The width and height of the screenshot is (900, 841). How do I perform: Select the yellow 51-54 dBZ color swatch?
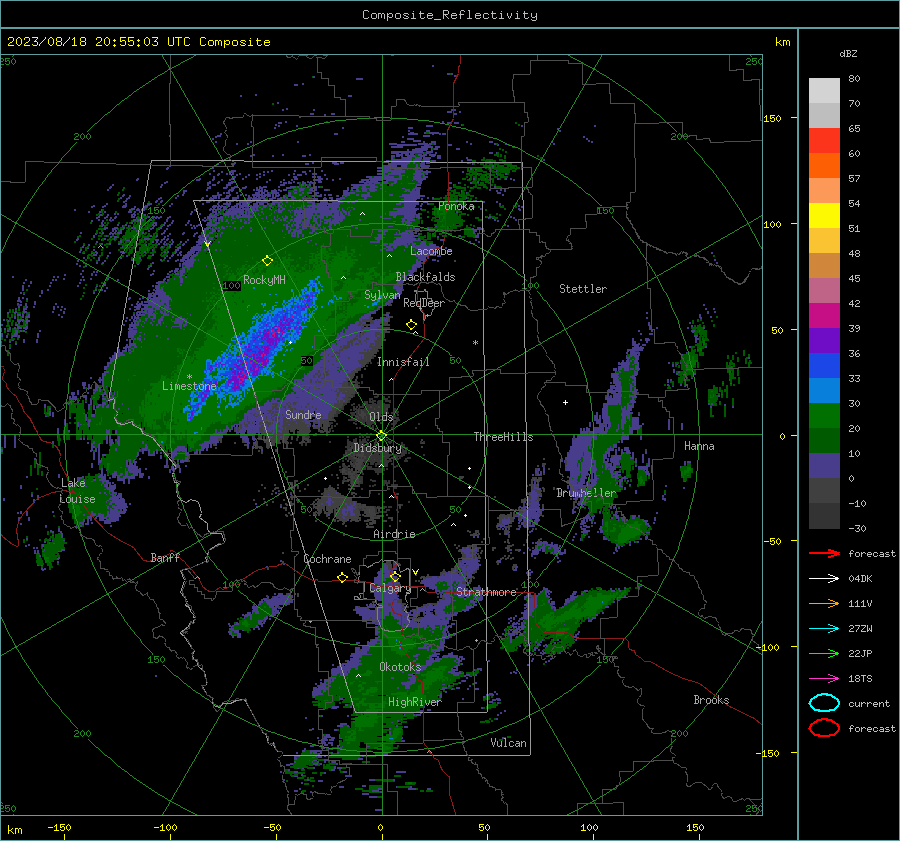(824, 216)
